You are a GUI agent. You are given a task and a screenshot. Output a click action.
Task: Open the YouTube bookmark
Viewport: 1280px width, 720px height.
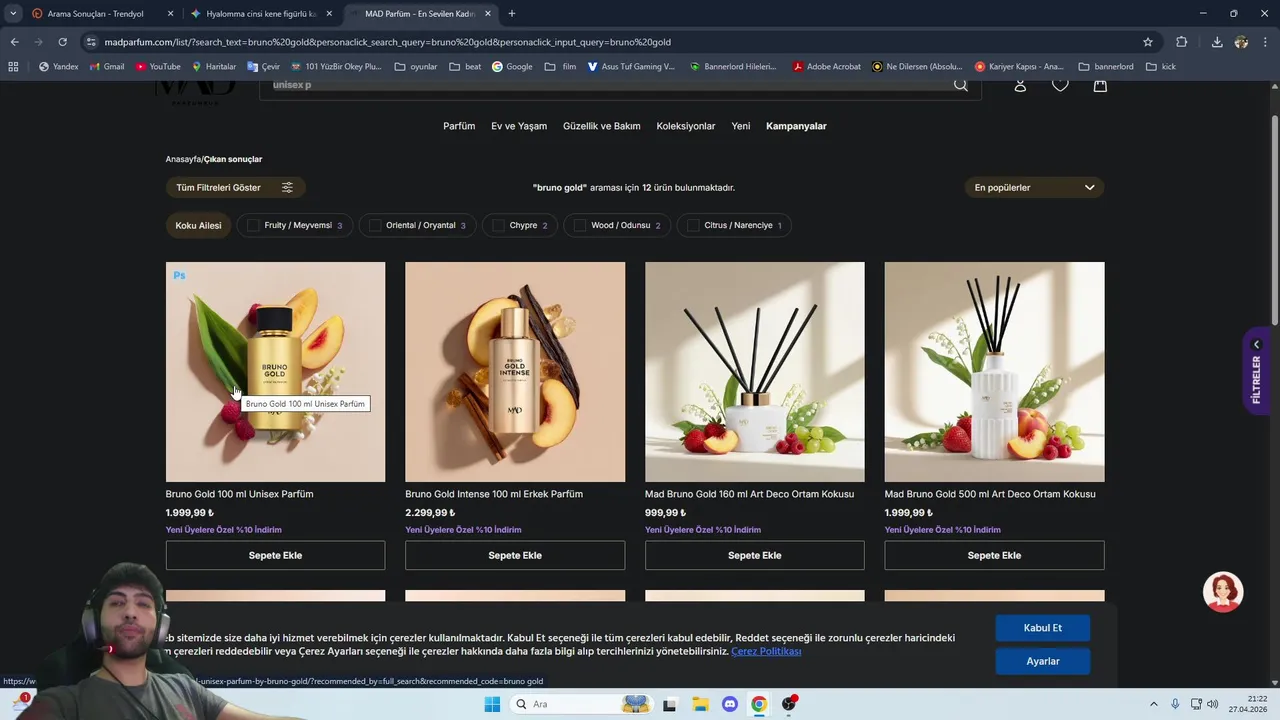pyautogui.click(x=158, y=67)
